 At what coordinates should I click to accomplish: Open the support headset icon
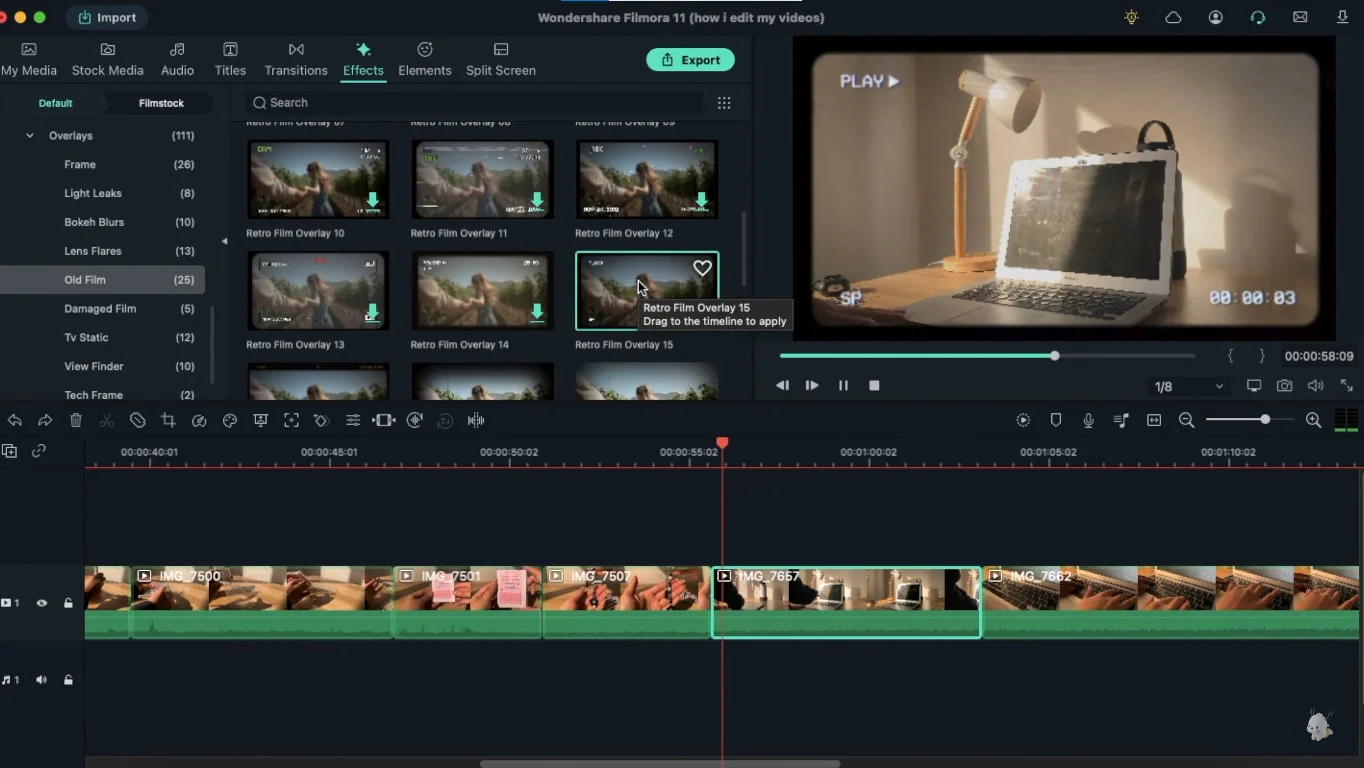(x=1258, y=17)
